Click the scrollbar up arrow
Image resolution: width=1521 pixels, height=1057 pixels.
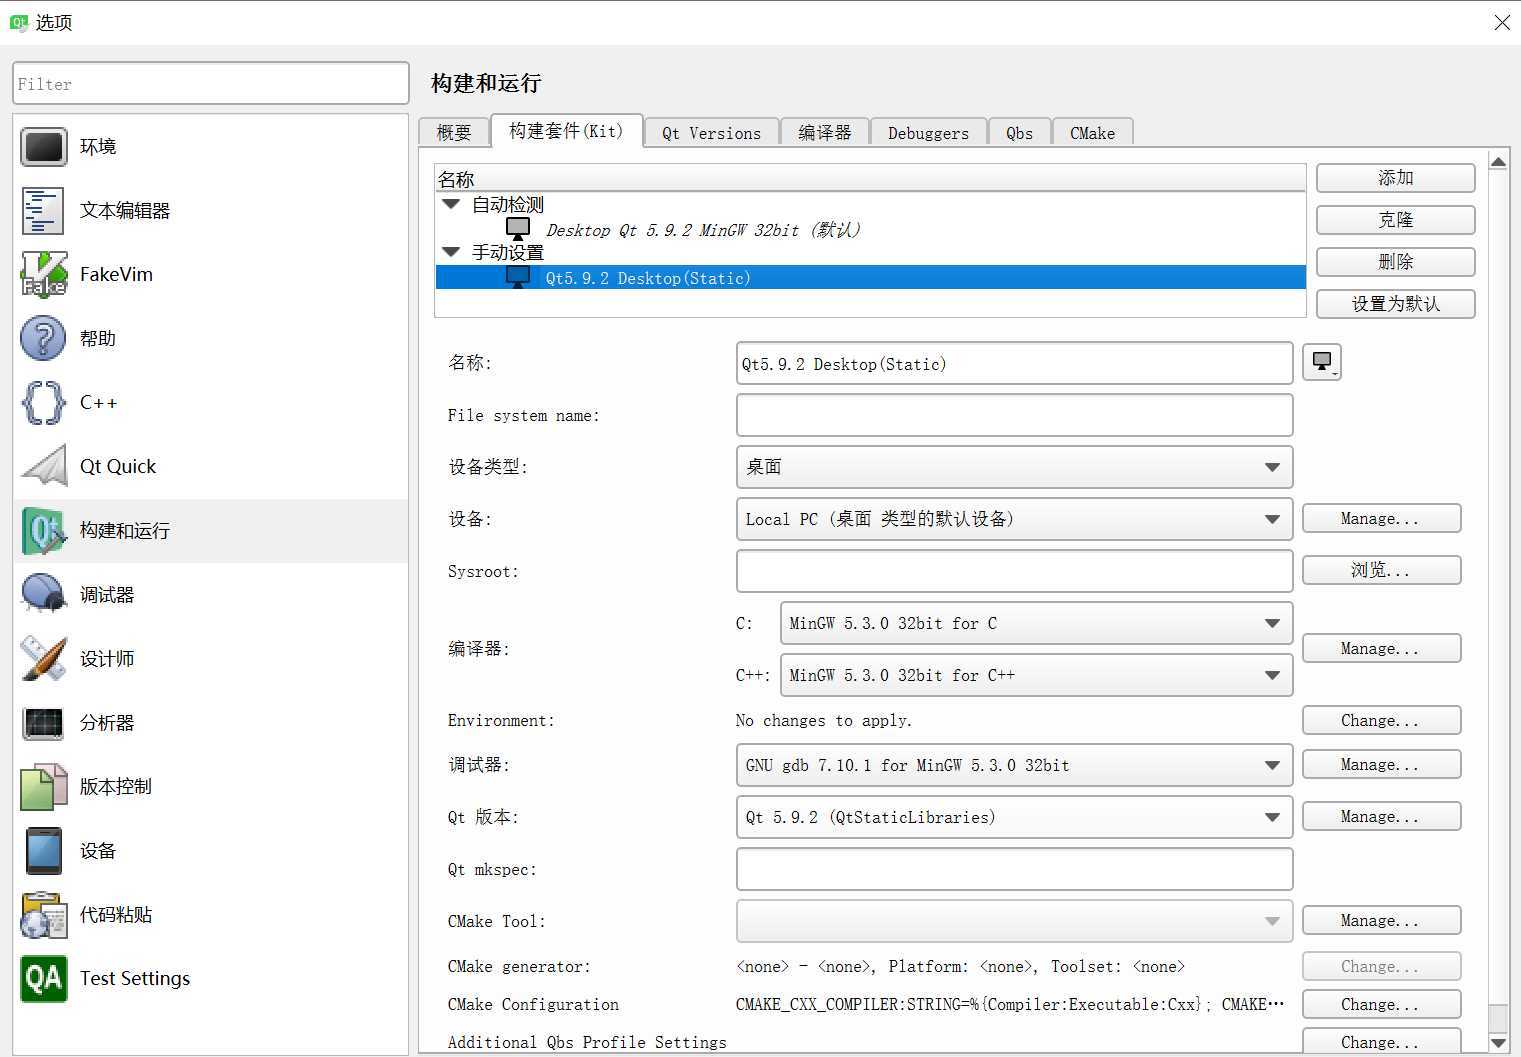click(1498, 161)
